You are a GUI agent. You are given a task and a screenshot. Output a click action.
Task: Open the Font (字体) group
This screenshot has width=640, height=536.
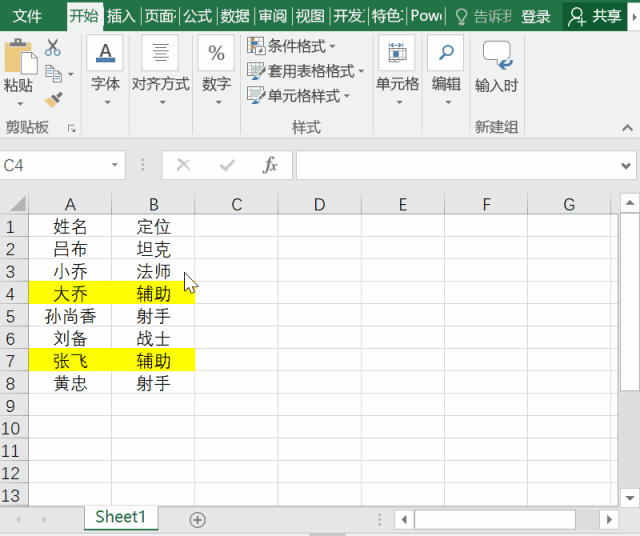(105, 53)
